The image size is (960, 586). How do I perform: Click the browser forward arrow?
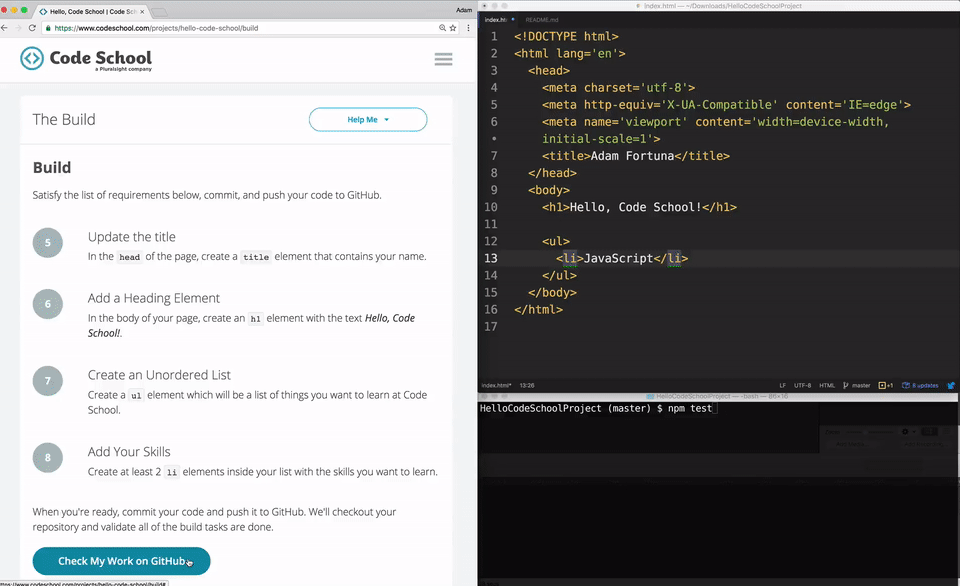(x=18, y=28)
